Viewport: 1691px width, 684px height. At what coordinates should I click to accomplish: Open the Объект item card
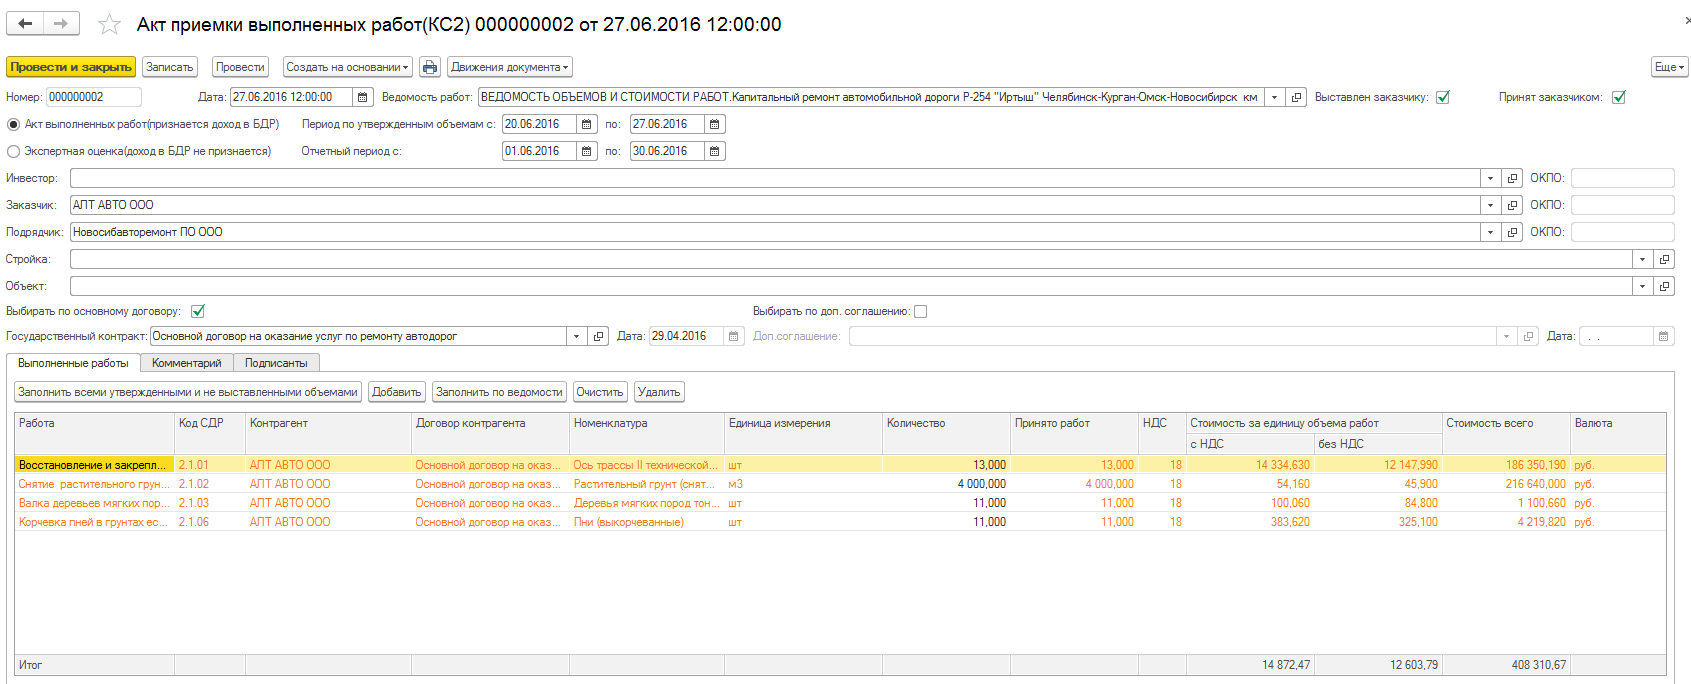pos(1665,286)
